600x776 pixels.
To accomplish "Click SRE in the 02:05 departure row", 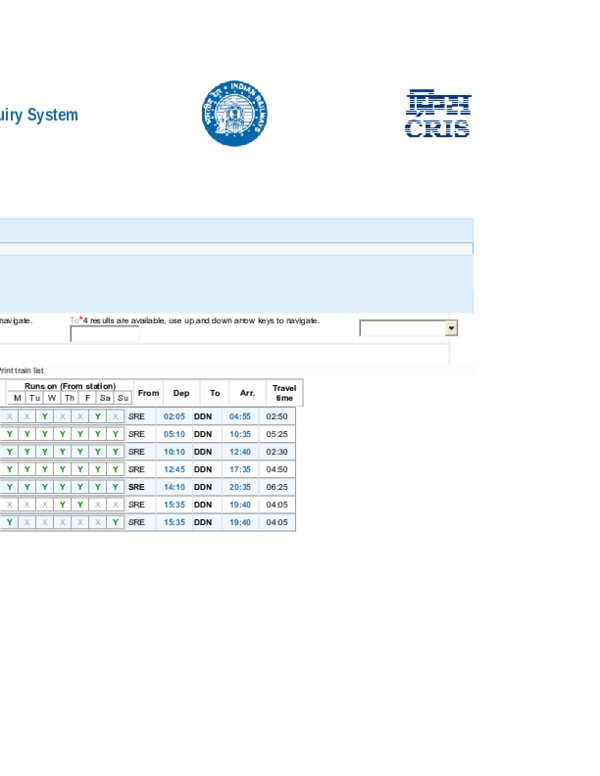I will (x=137, y=417).
